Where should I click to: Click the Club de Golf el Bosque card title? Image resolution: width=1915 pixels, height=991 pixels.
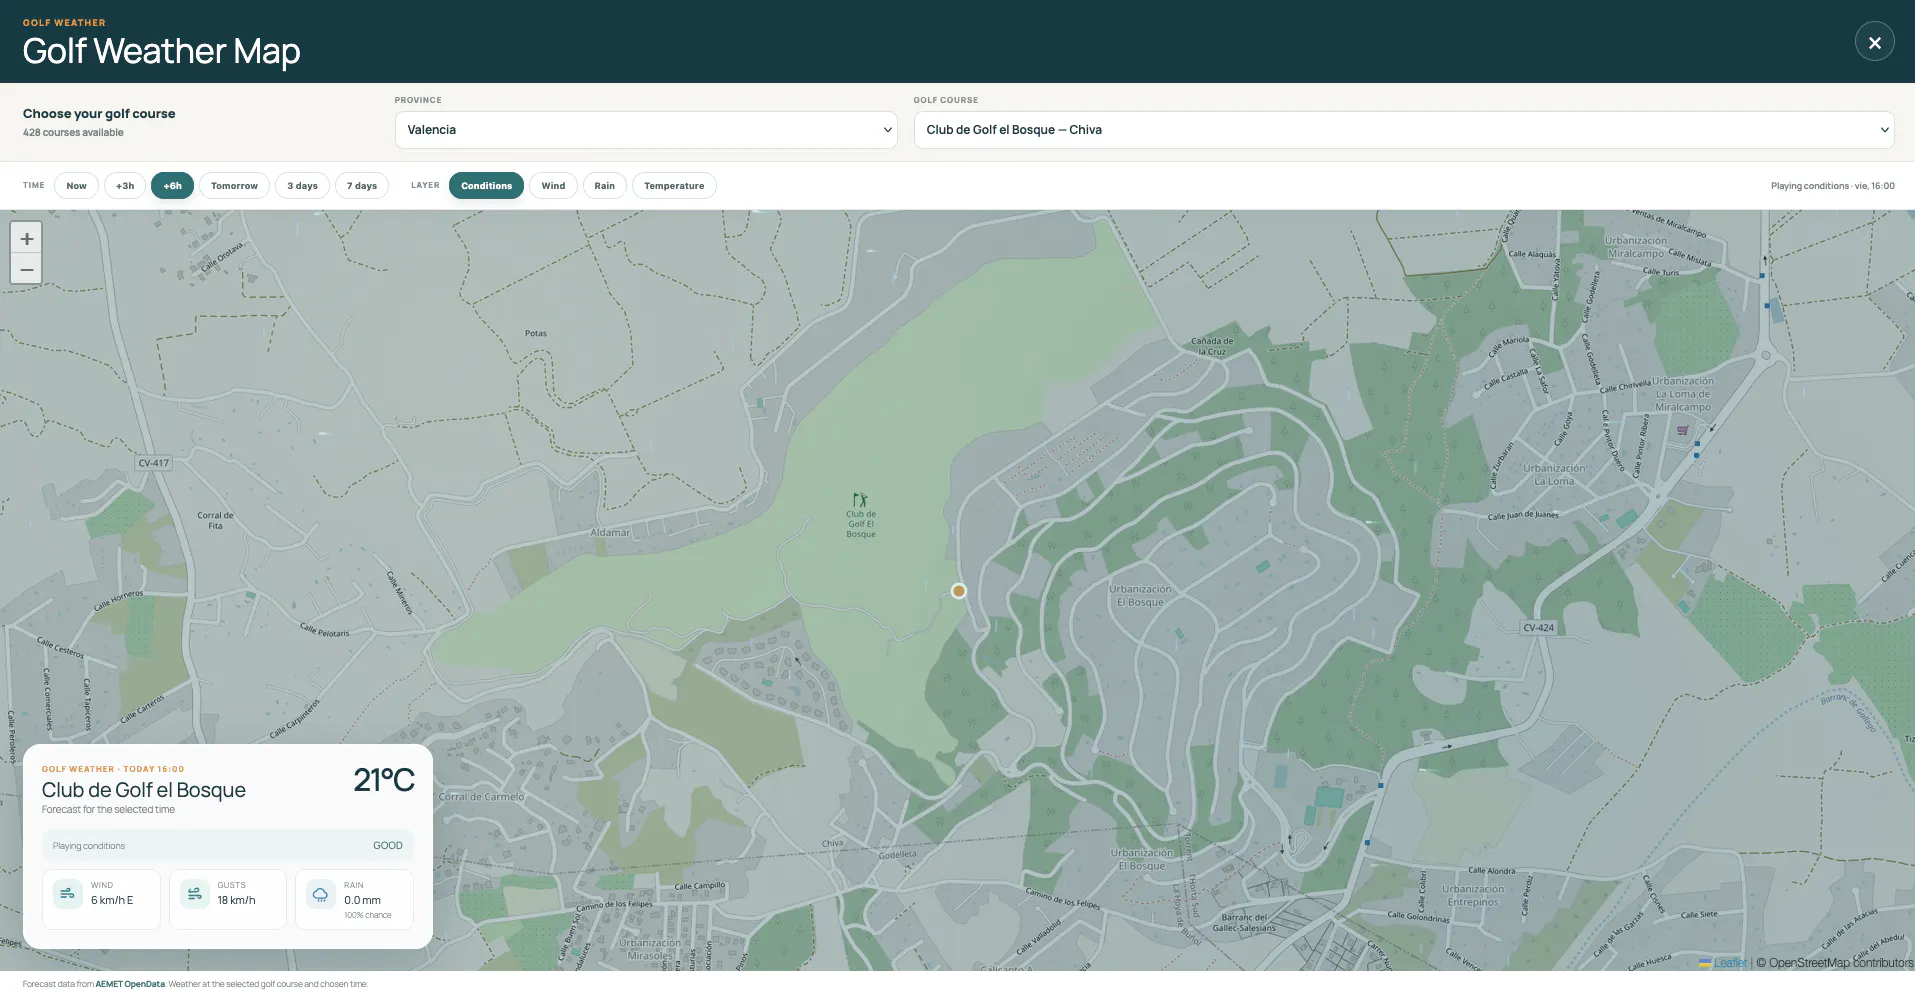tap(144, 790)
